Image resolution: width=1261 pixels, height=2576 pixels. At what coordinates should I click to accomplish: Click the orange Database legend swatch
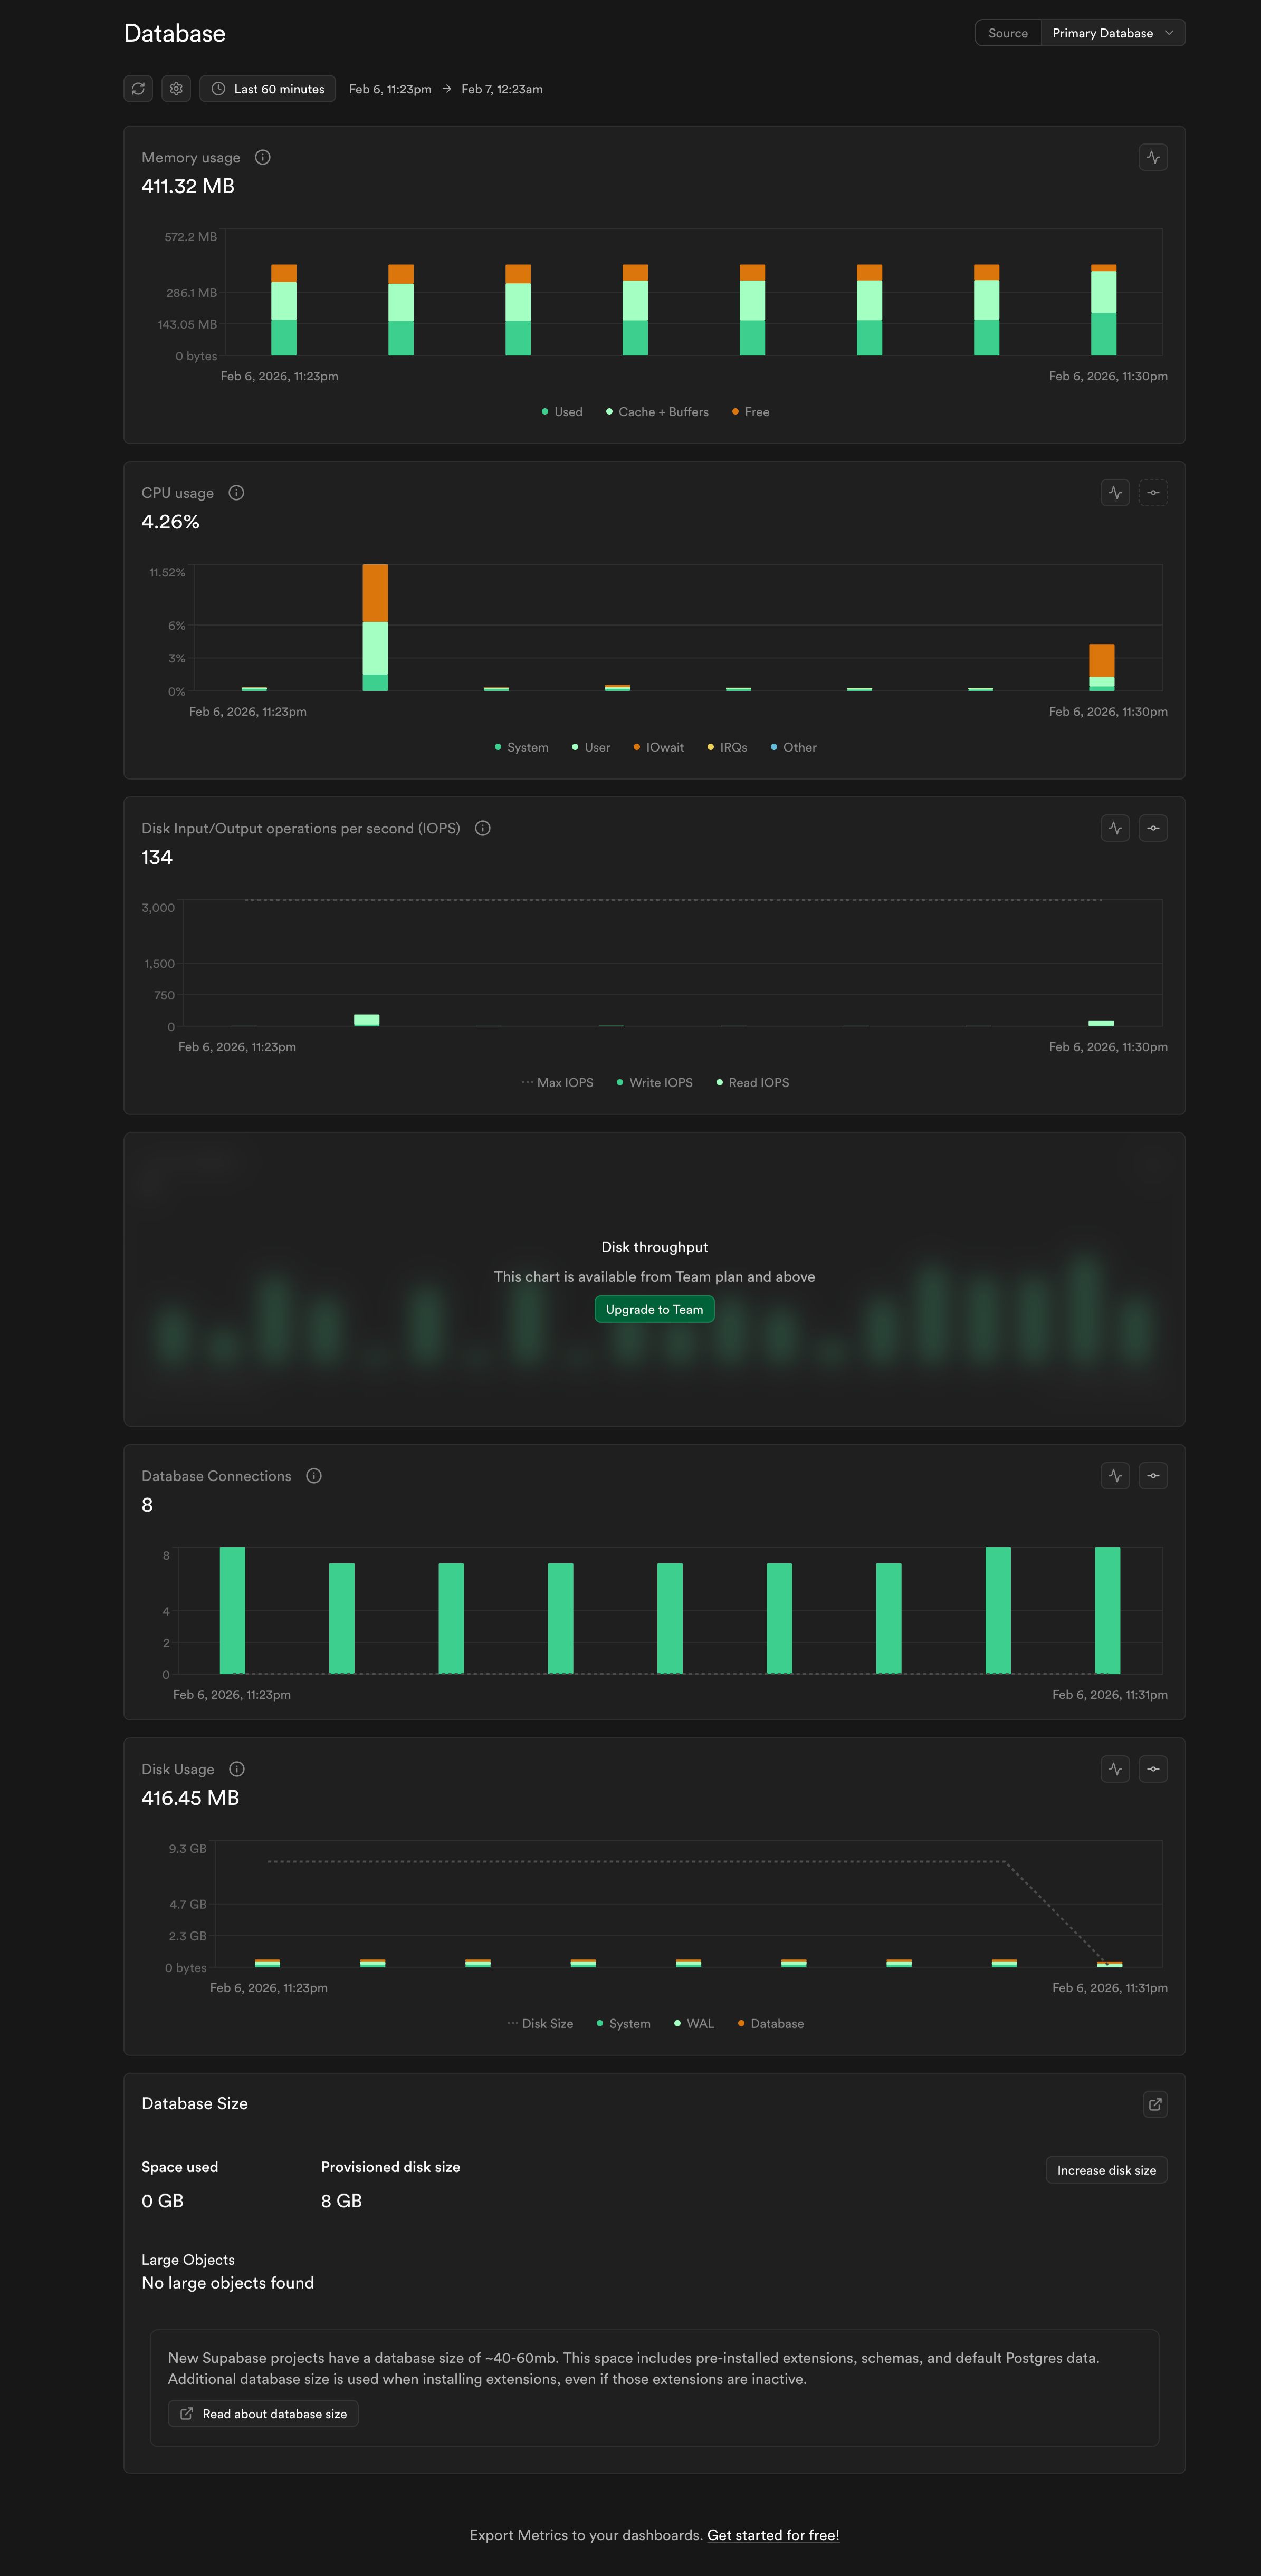pos(741,2023)
